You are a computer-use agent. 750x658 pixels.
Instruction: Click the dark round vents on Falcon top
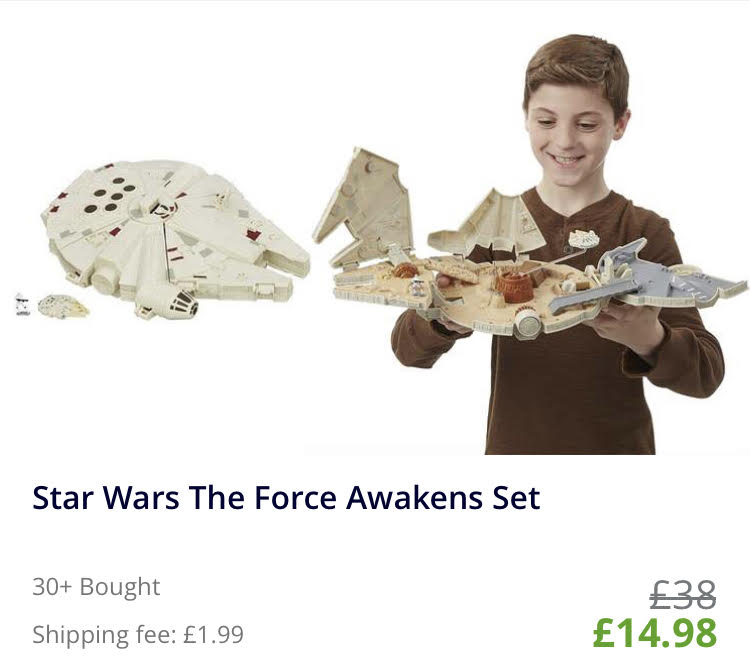coord(109,194)
